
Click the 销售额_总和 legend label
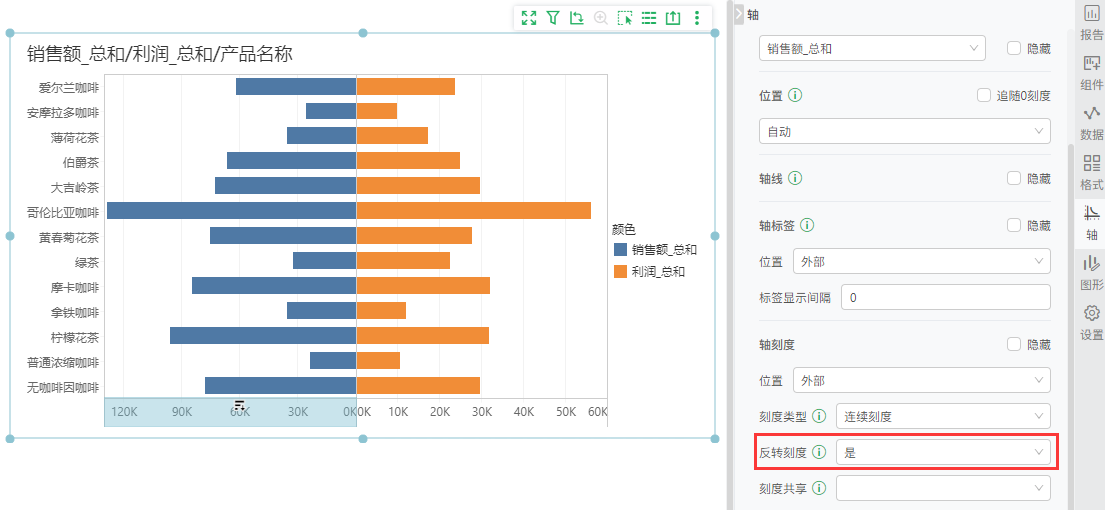coord(664,249)
